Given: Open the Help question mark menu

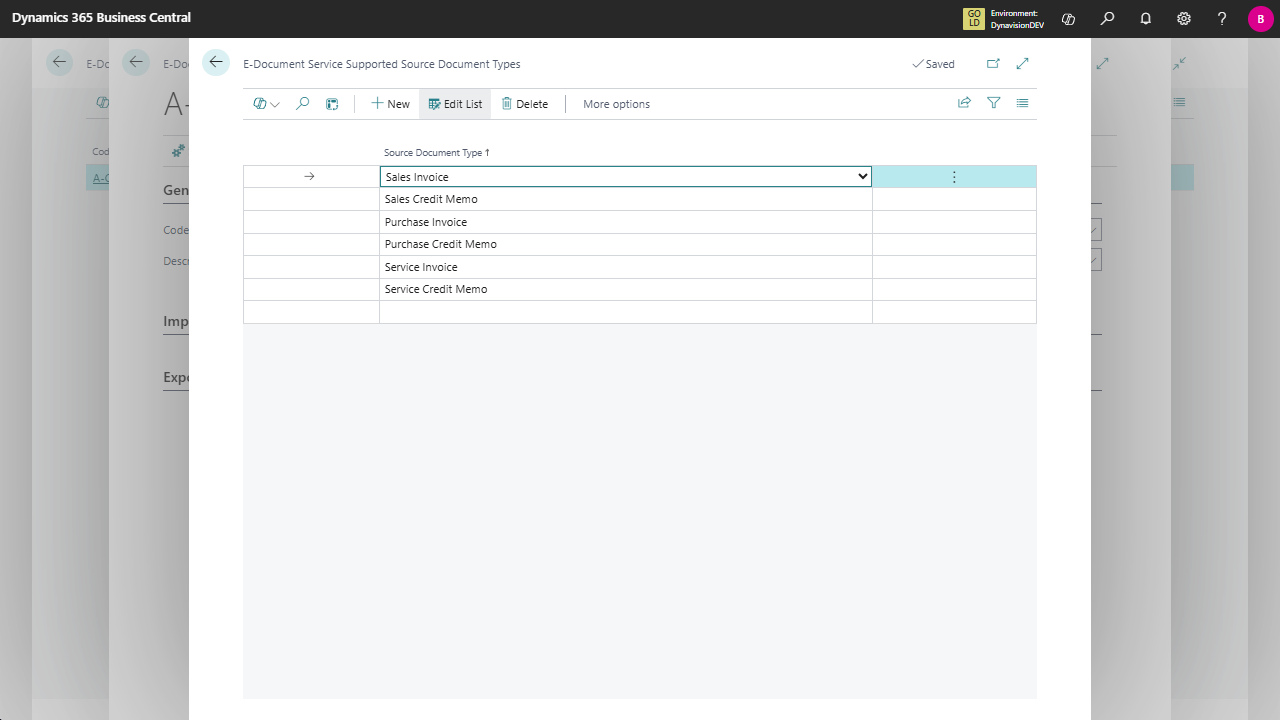Looking at the screenshot, I should (x=1222, y=18).
